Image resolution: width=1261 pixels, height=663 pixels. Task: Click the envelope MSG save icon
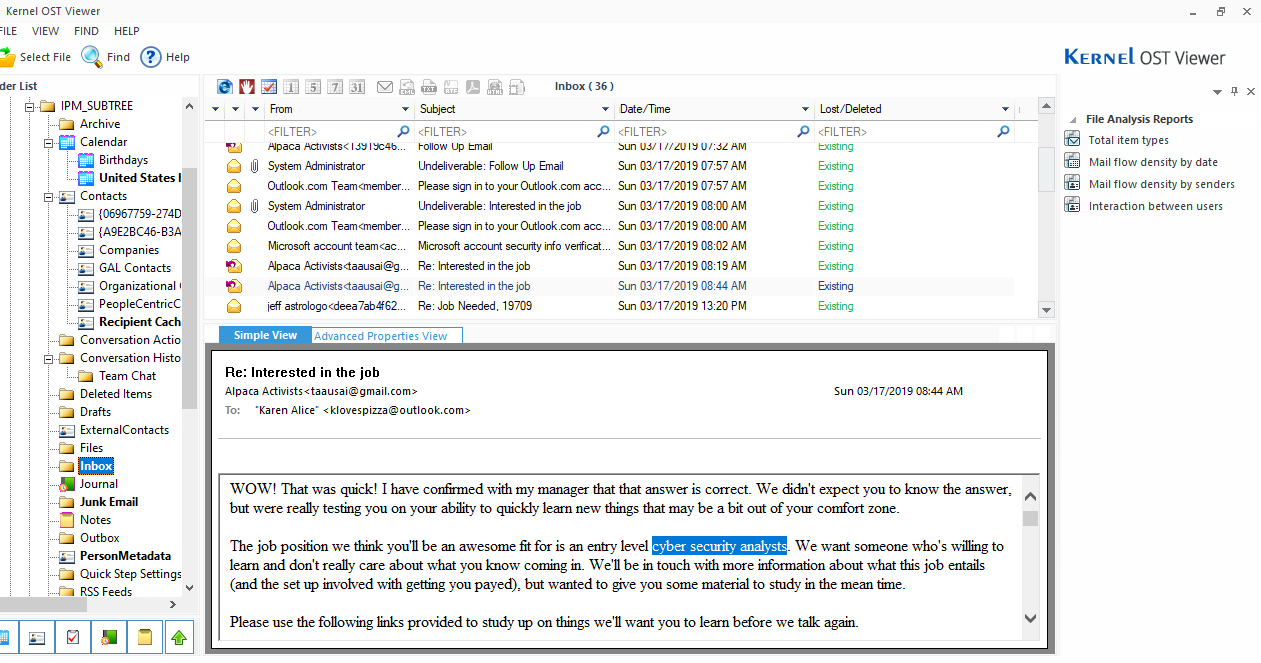click(384, 87)
